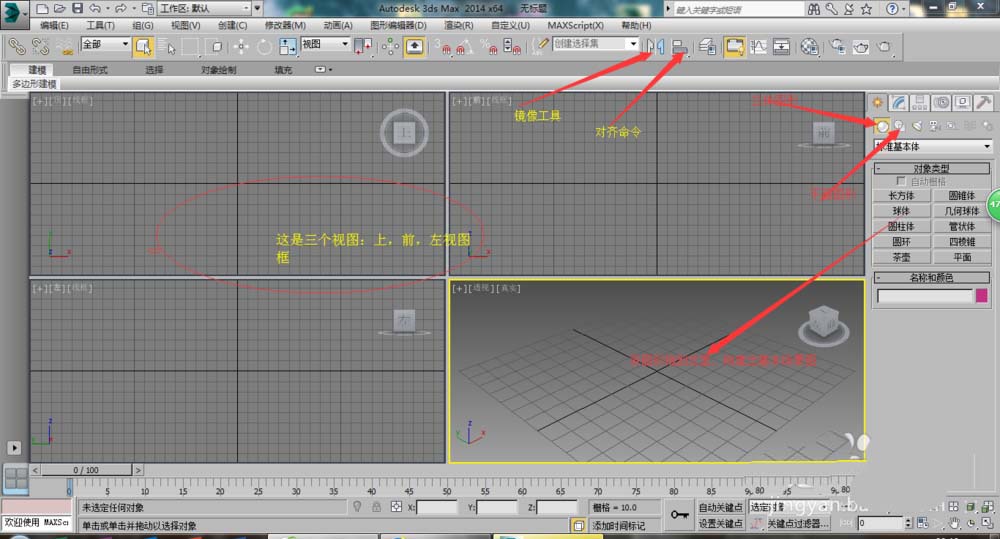Click the Align command icon
The image size is (1000, 539).
click(680, 47)
